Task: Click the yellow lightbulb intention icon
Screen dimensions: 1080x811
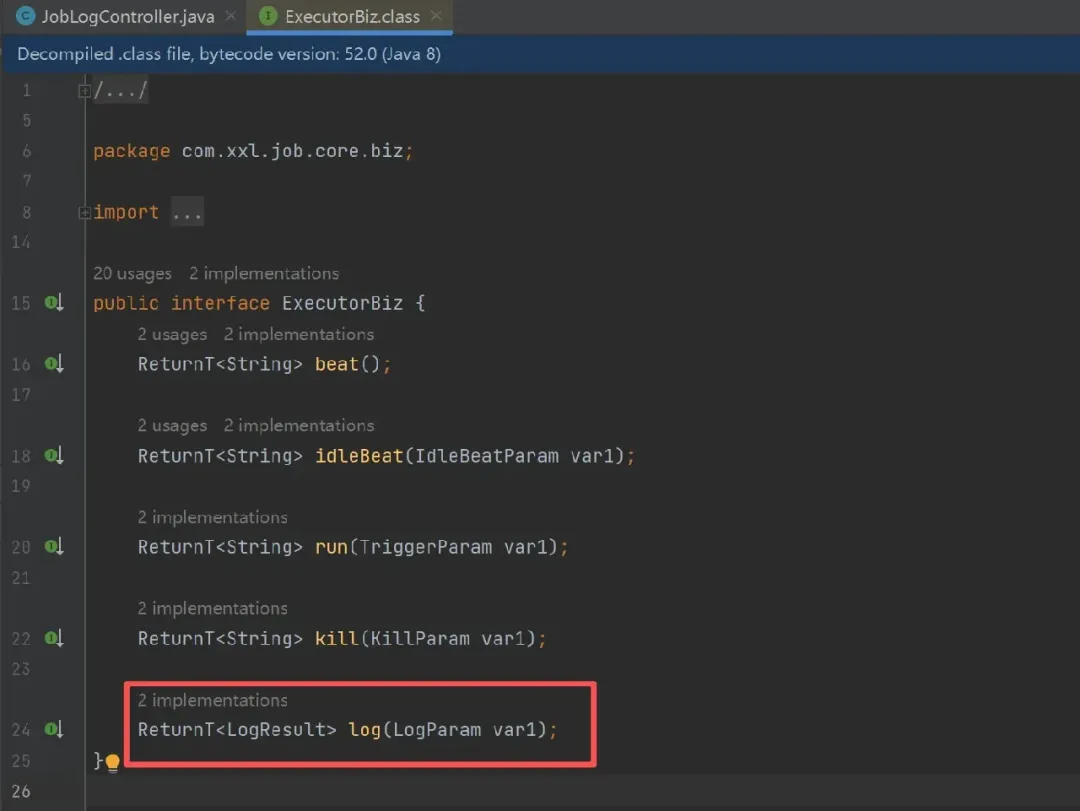Action: pos(113,763)
